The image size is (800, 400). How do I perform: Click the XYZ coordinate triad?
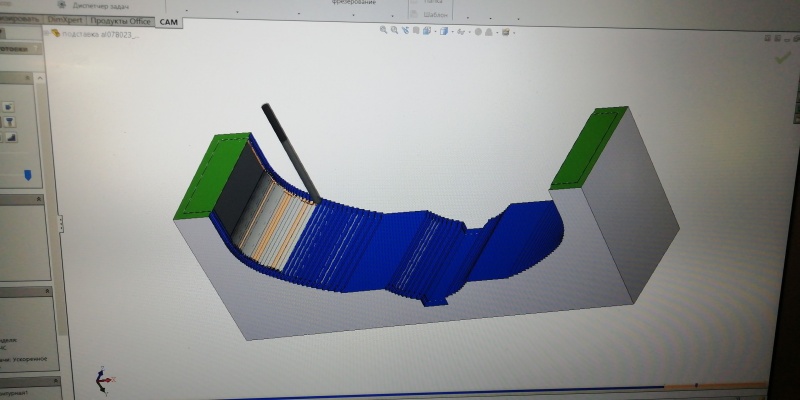[x=105, y=380]
